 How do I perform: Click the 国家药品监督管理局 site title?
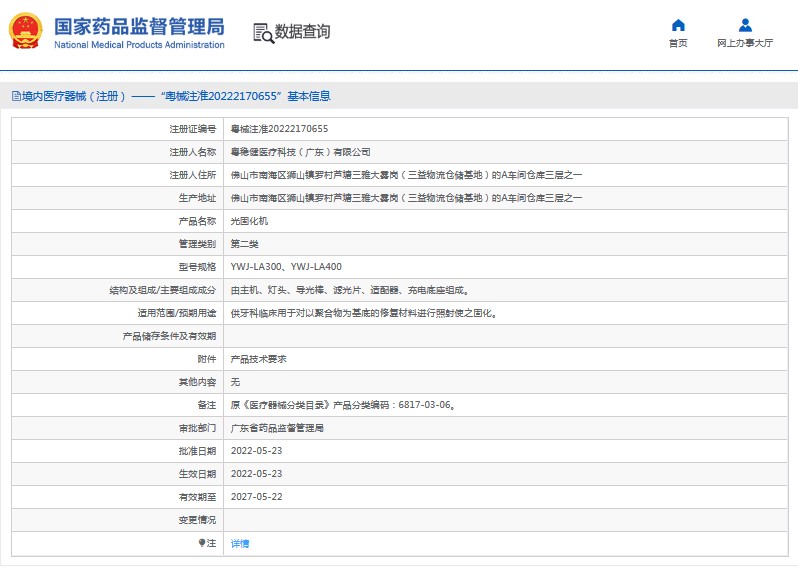138,27
